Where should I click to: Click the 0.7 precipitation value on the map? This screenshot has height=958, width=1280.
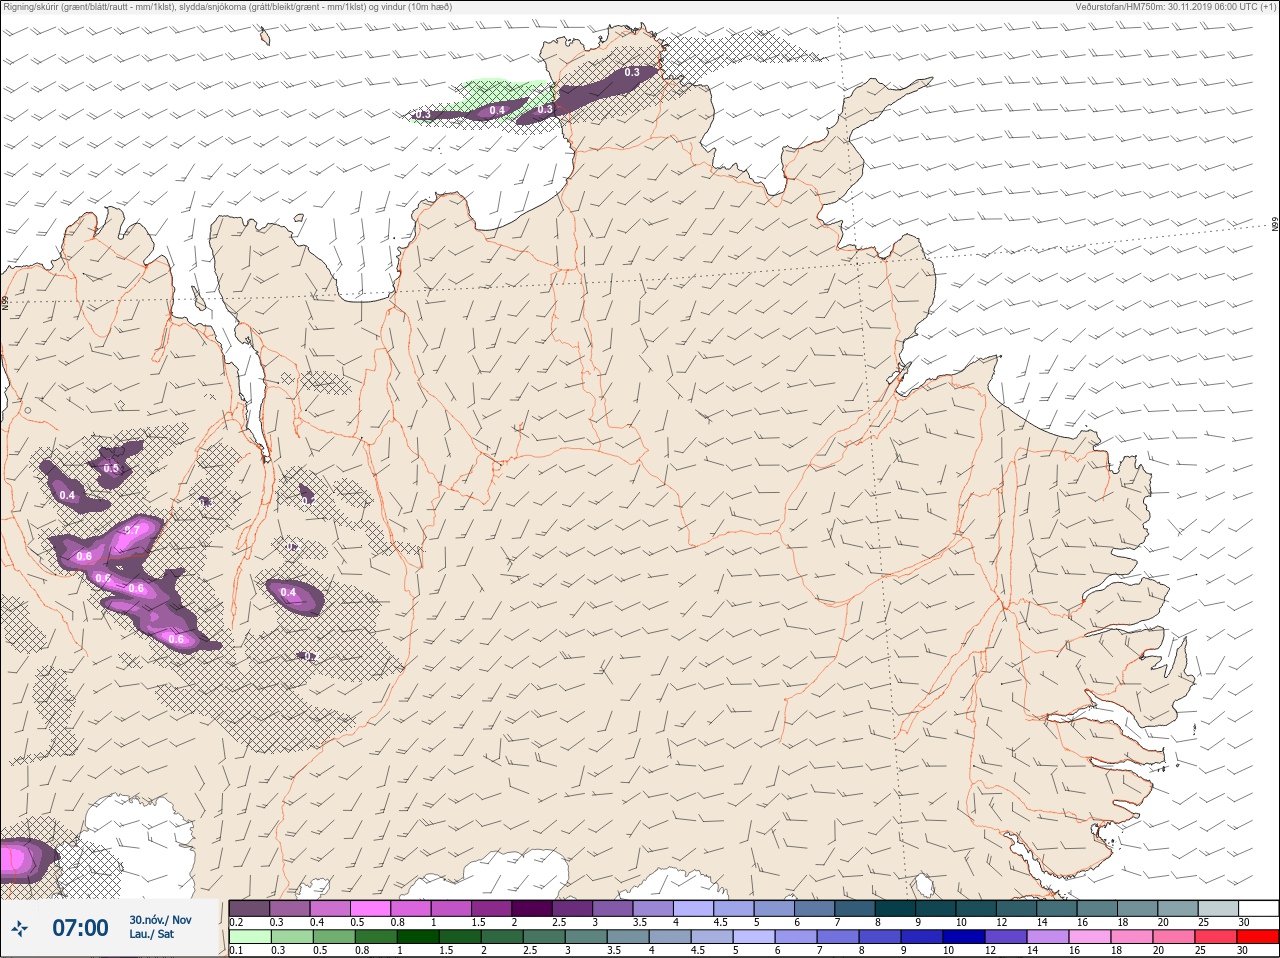(x=132, y=530)
